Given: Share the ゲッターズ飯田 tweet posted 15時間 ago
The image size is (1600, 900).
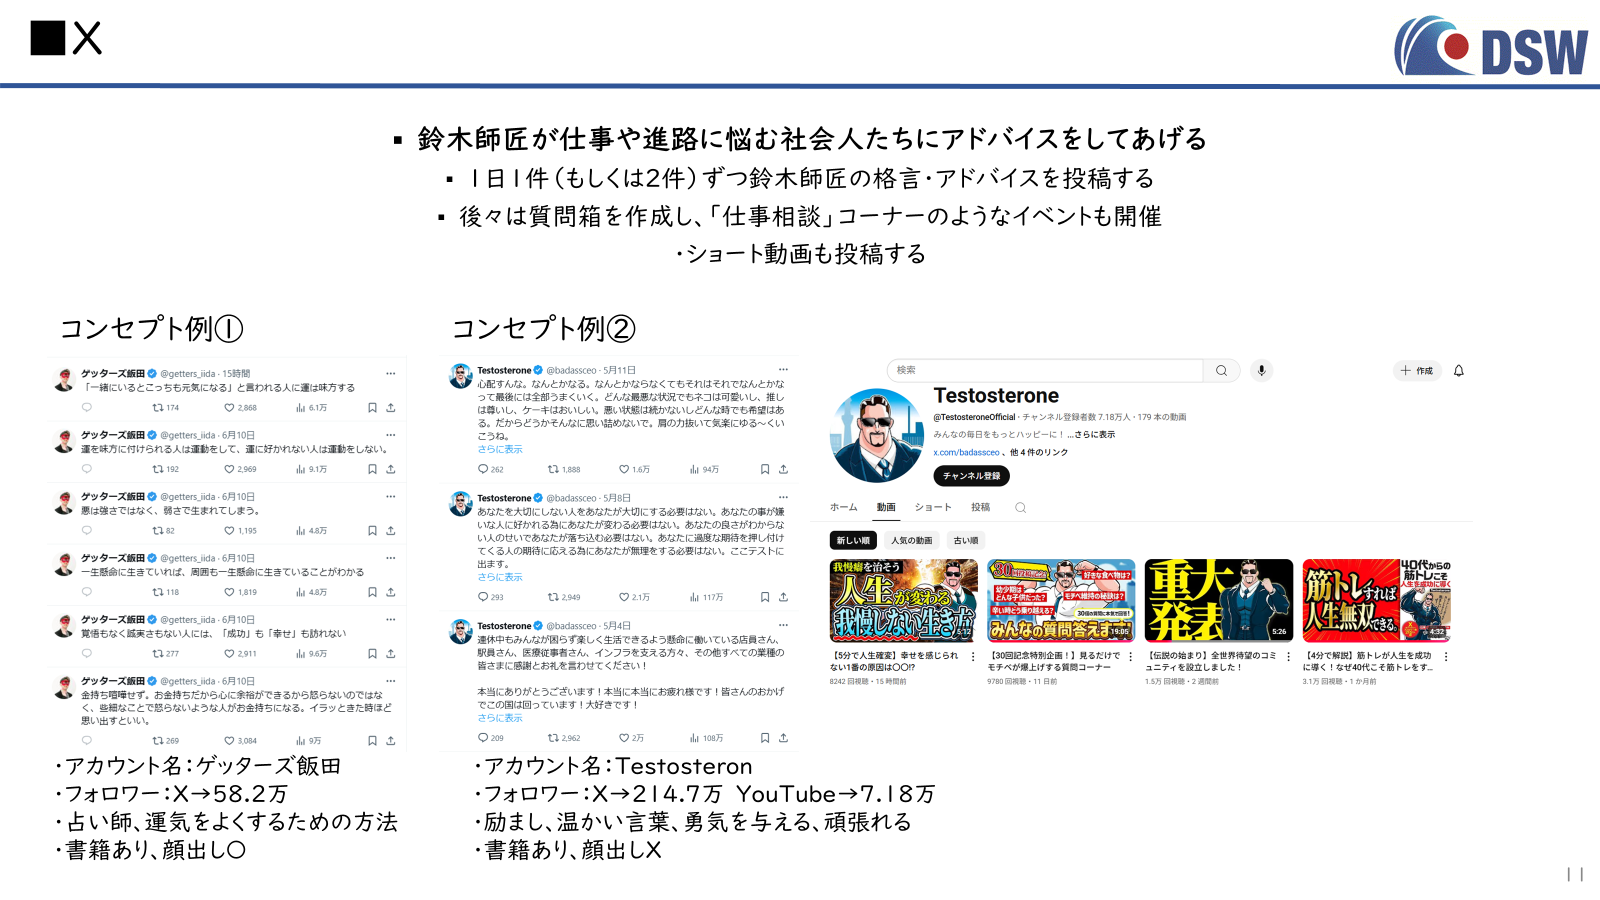Looking at the screenshot, I should [x=391, y=408].
